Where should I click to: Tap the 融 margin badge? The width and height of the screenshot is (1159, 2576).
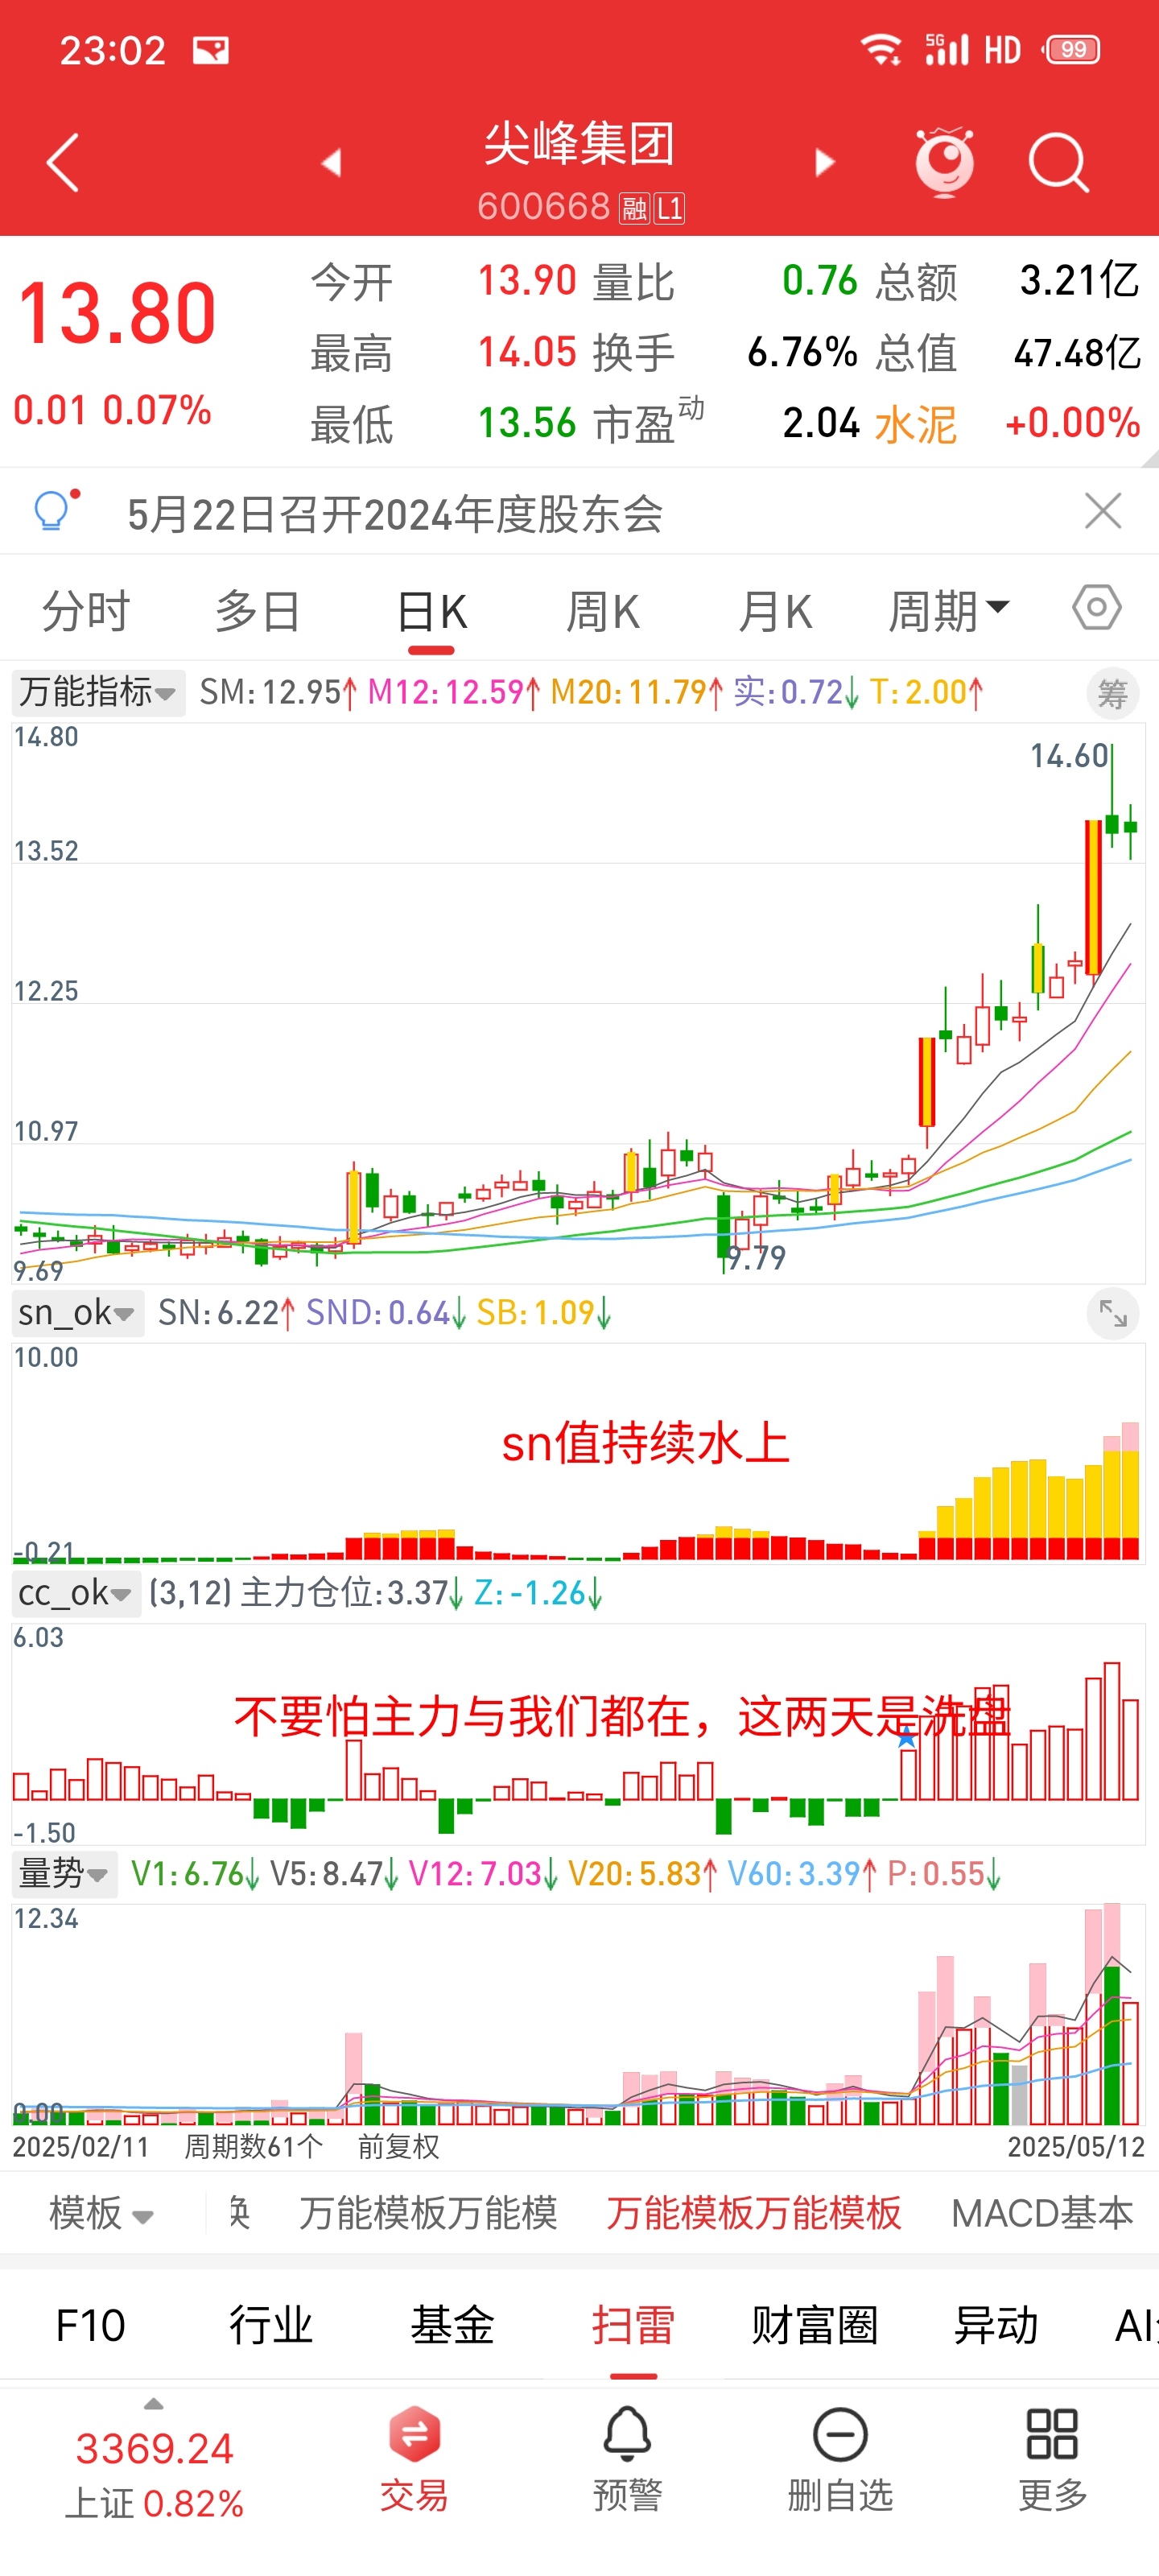point(635,208)
